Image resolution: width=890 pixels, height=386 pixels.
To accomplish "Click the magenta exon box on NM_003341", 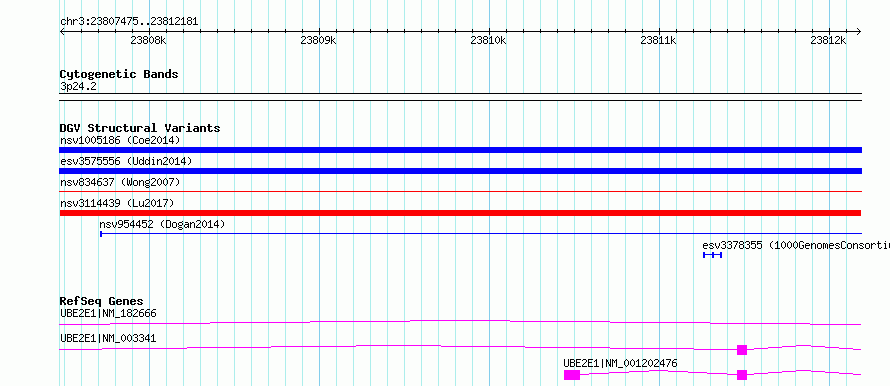I will click(742, 350).
